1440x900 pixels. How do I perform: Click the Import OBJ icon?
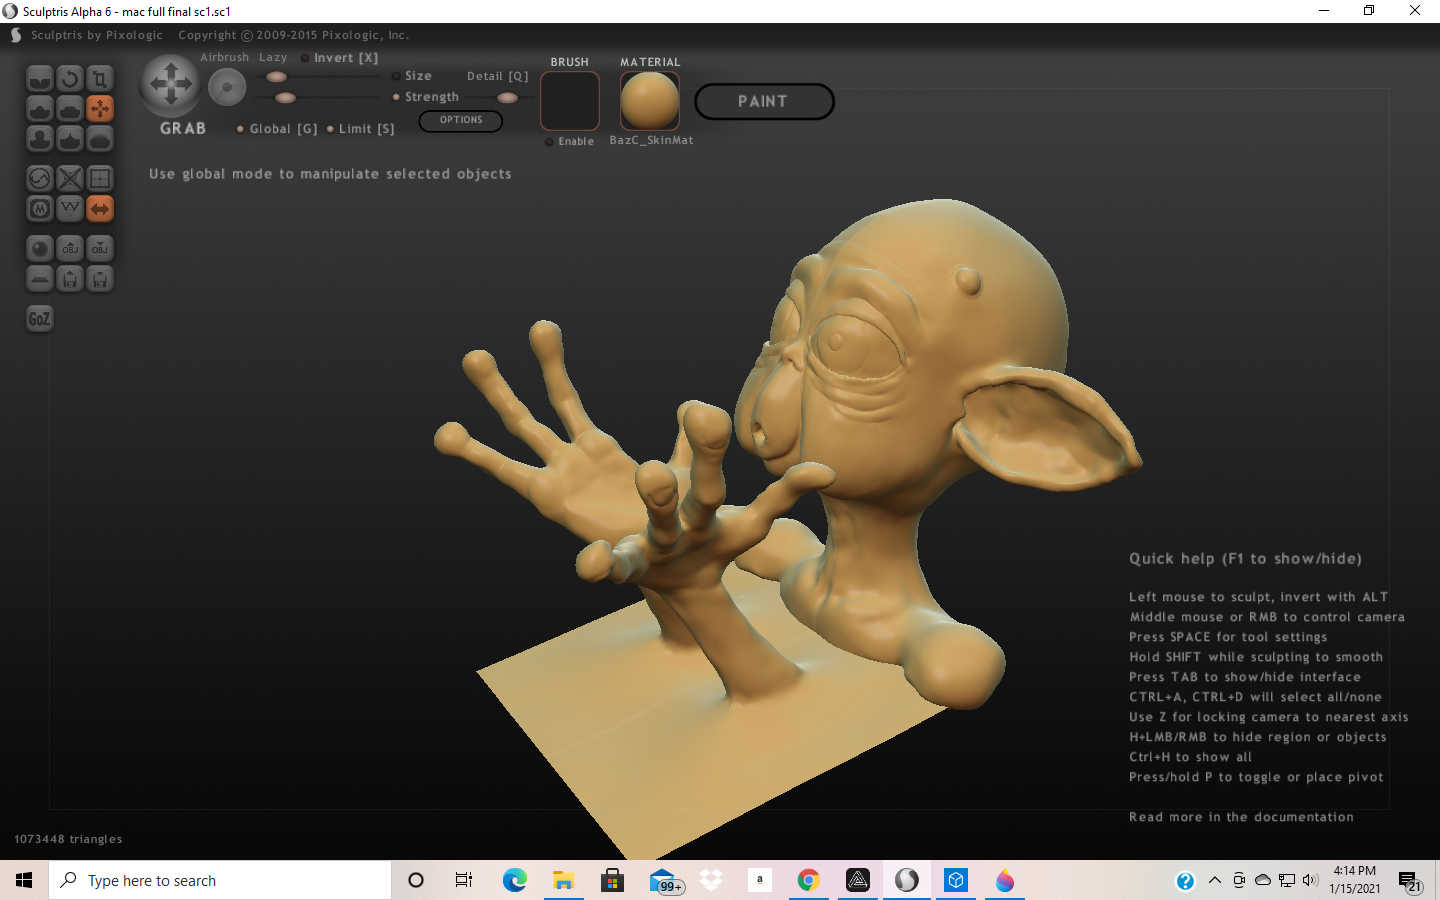pos(70,249)
